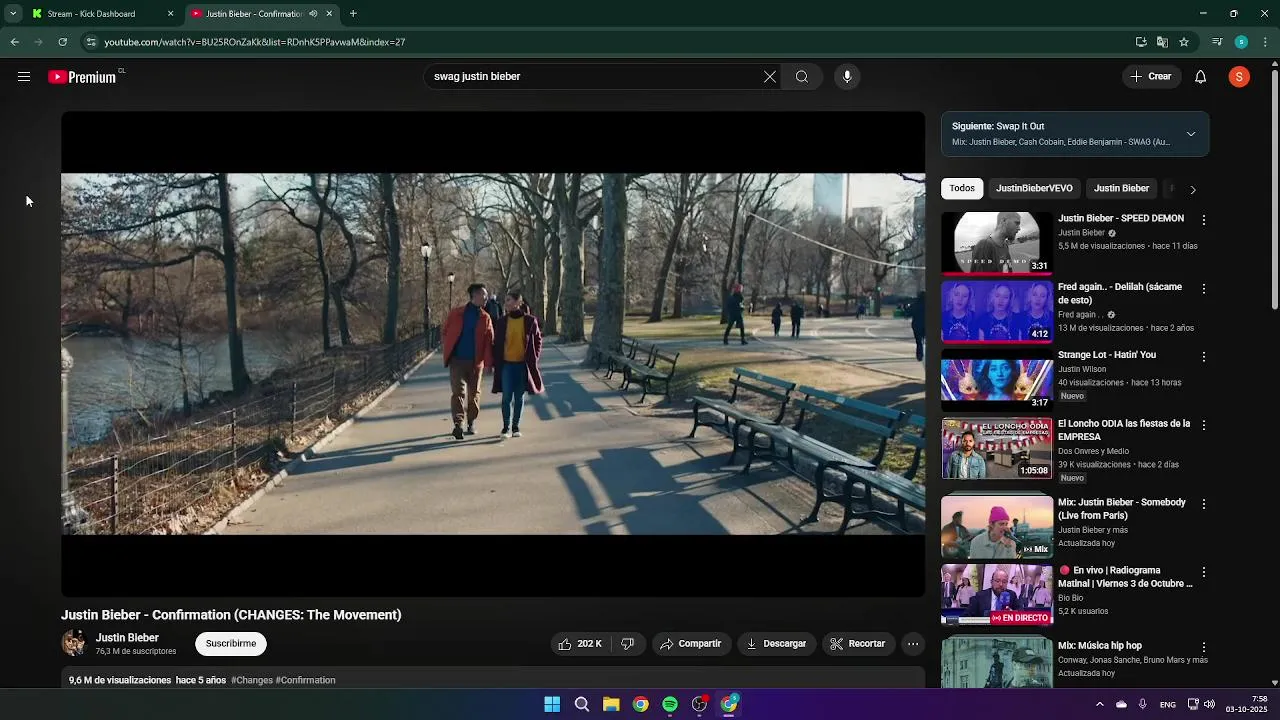Open File Explorer from the taskbar
The height and width of the screenshot is (720, 1280).
click(611, 704)
